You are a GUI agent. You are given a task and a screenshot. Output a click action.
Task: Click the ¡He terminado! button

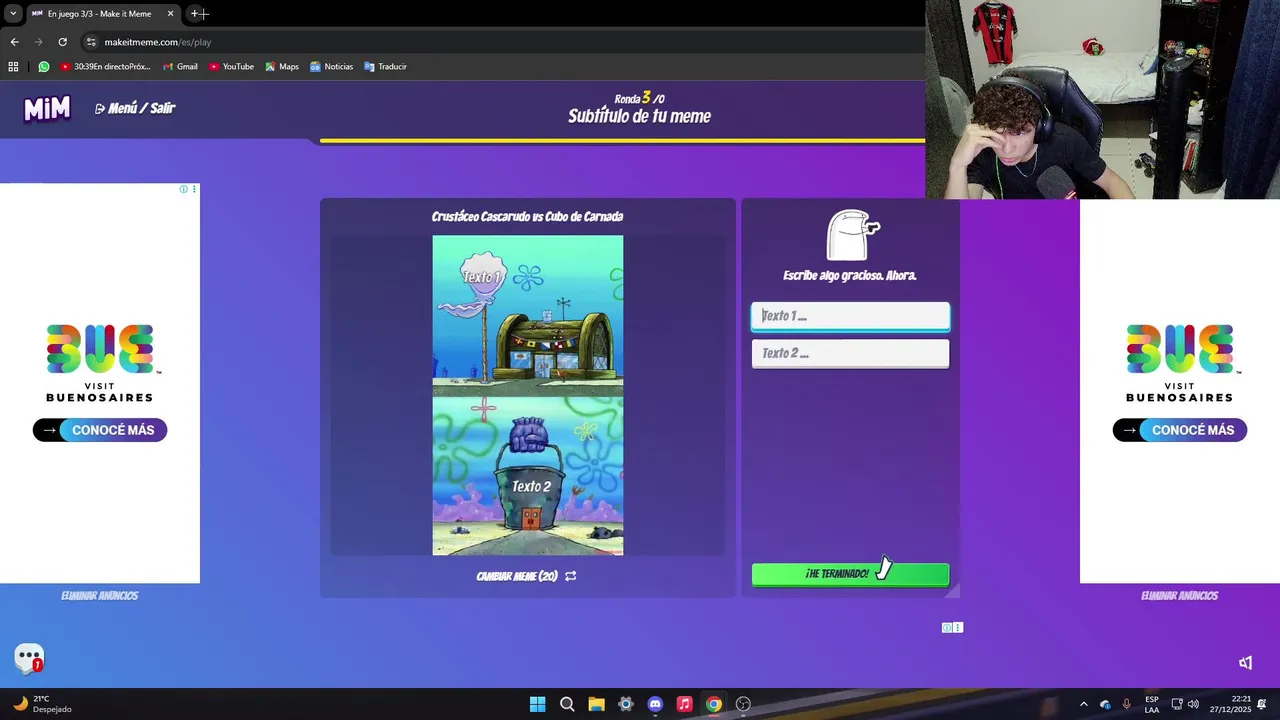coord(850,574)
